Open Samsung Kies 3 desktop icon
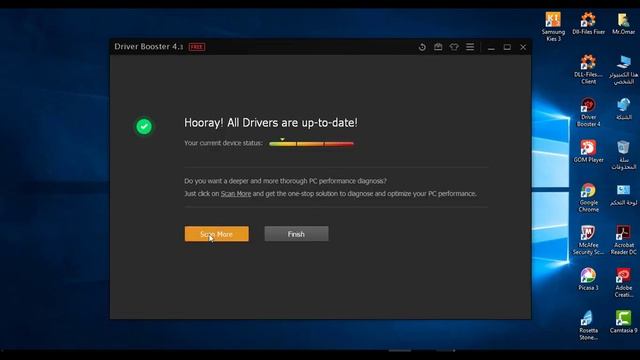 [553, 27]
